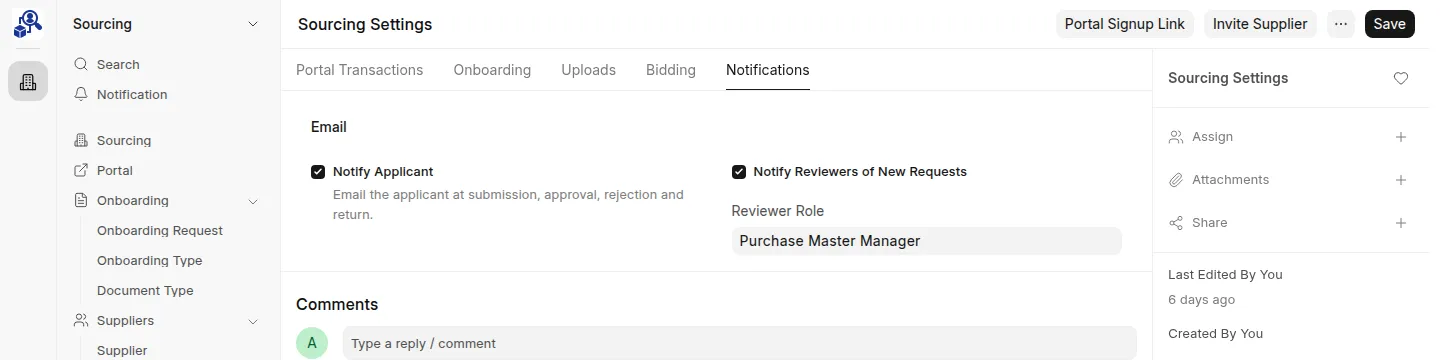Click the comment reply input field

(x=739, y=343)
